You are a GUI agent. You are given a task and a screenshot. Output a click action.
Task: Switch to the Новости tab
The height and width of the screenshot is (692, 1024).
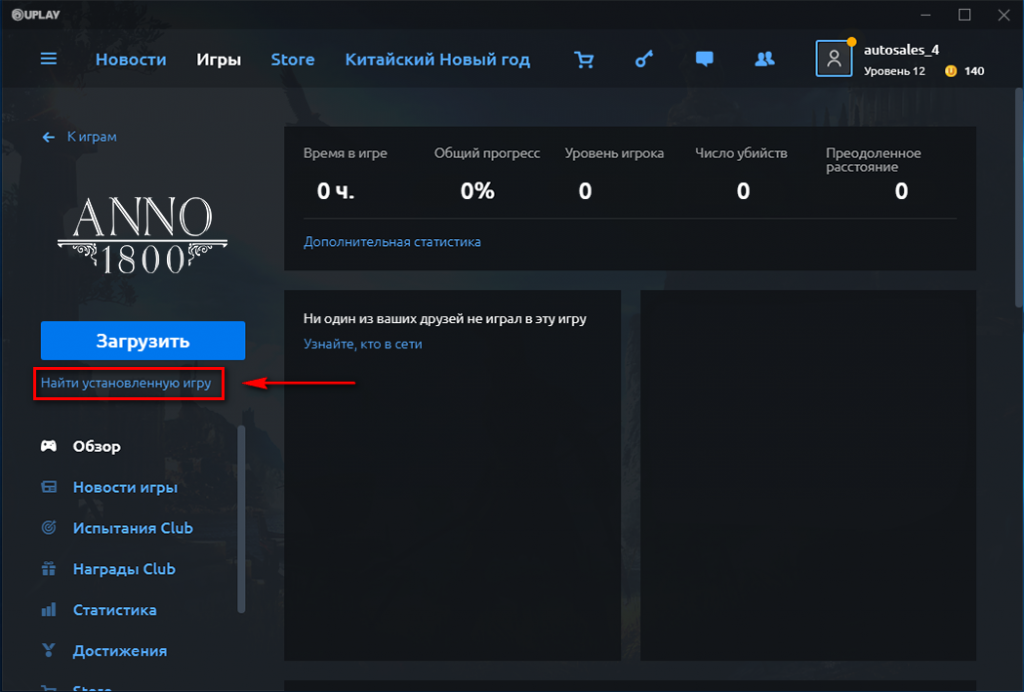[131, 59]
